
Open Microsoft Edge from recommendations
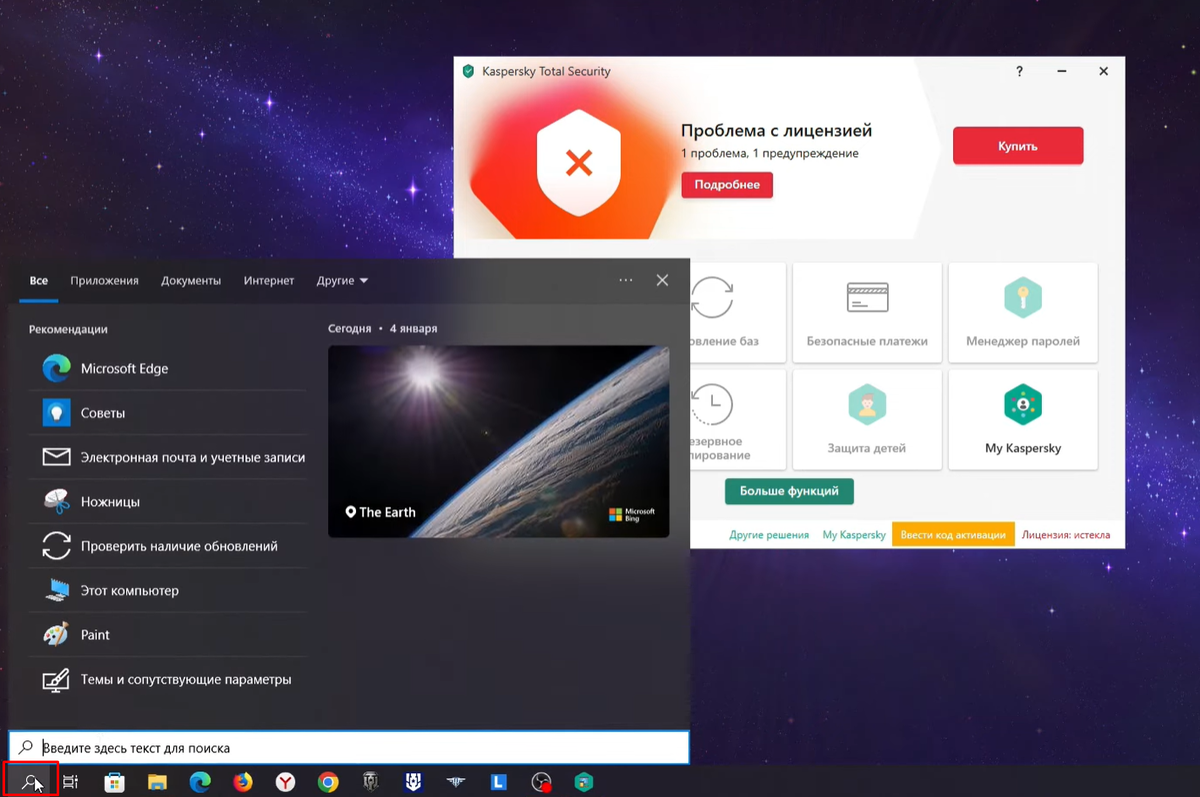point(167,368)
